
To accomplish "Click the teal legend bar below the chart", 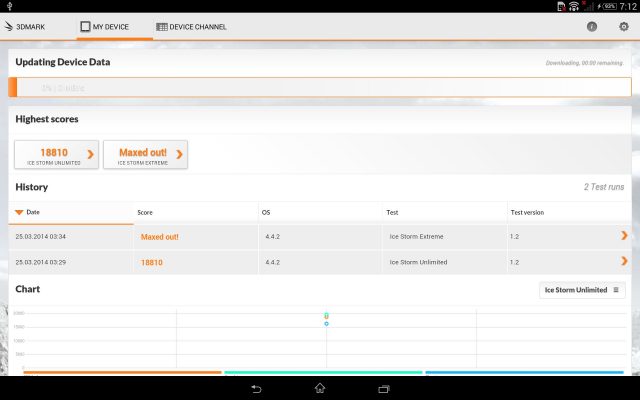I will tap(323, 372).
